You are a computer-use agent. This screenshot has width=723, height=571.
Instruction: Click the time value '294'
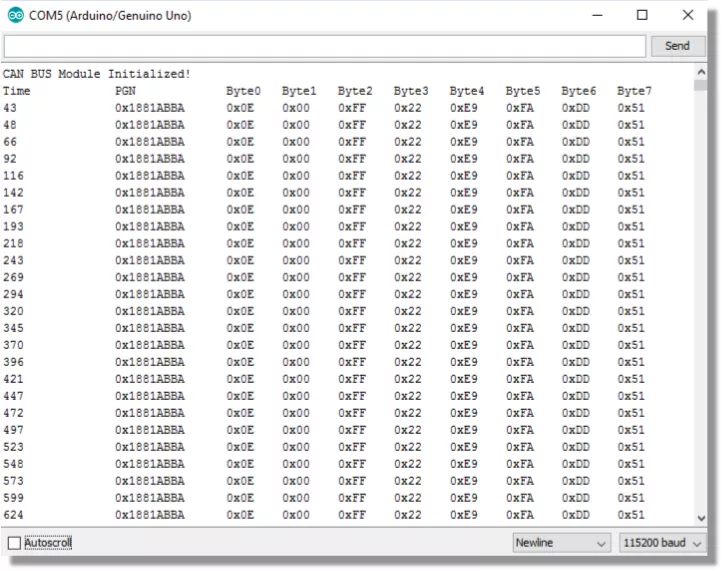(13, 294)
